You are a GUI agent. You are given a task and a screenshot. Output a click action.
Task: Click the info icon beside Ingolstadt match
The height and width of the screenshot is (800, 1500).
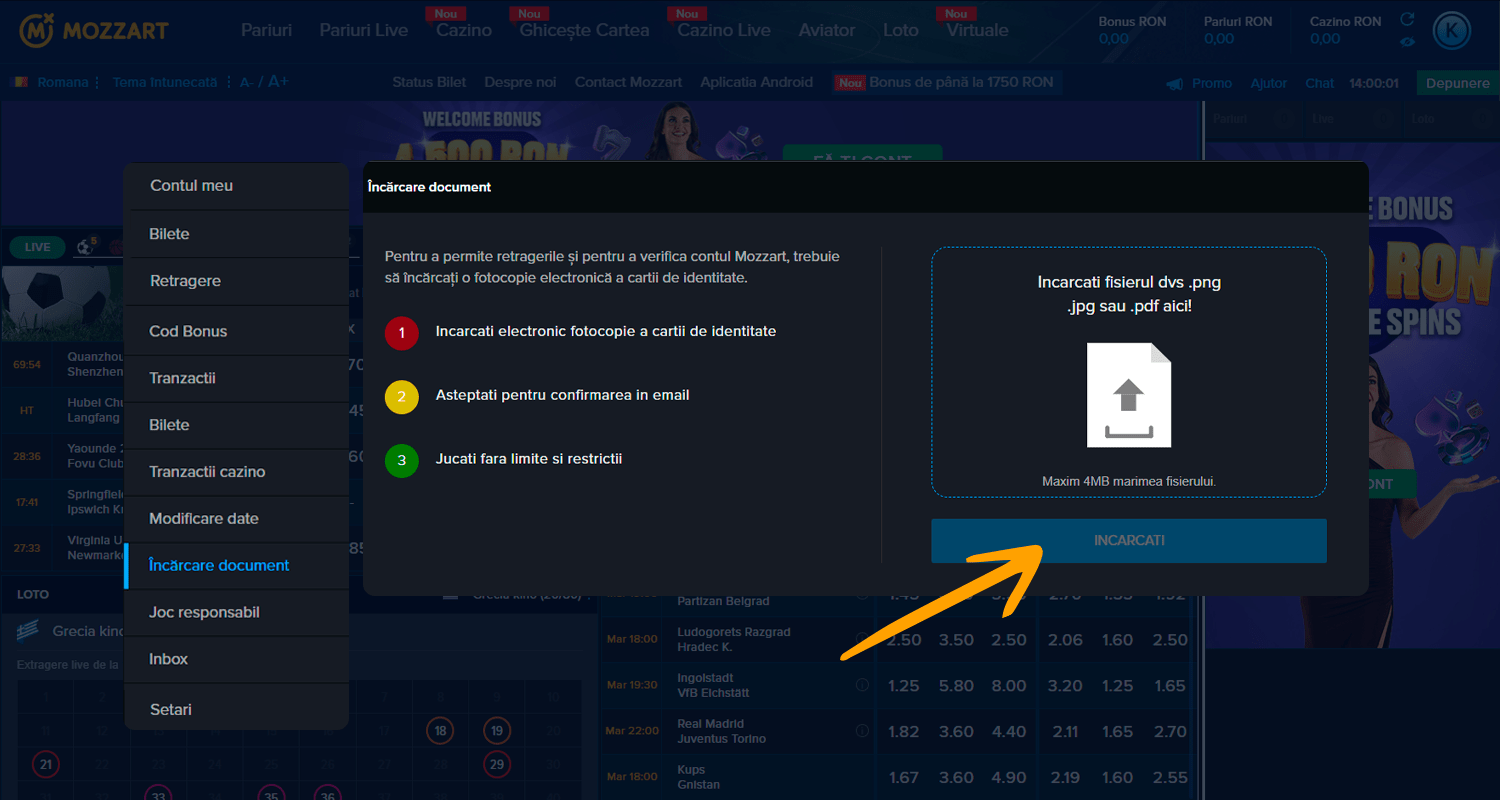pos(862,685)
